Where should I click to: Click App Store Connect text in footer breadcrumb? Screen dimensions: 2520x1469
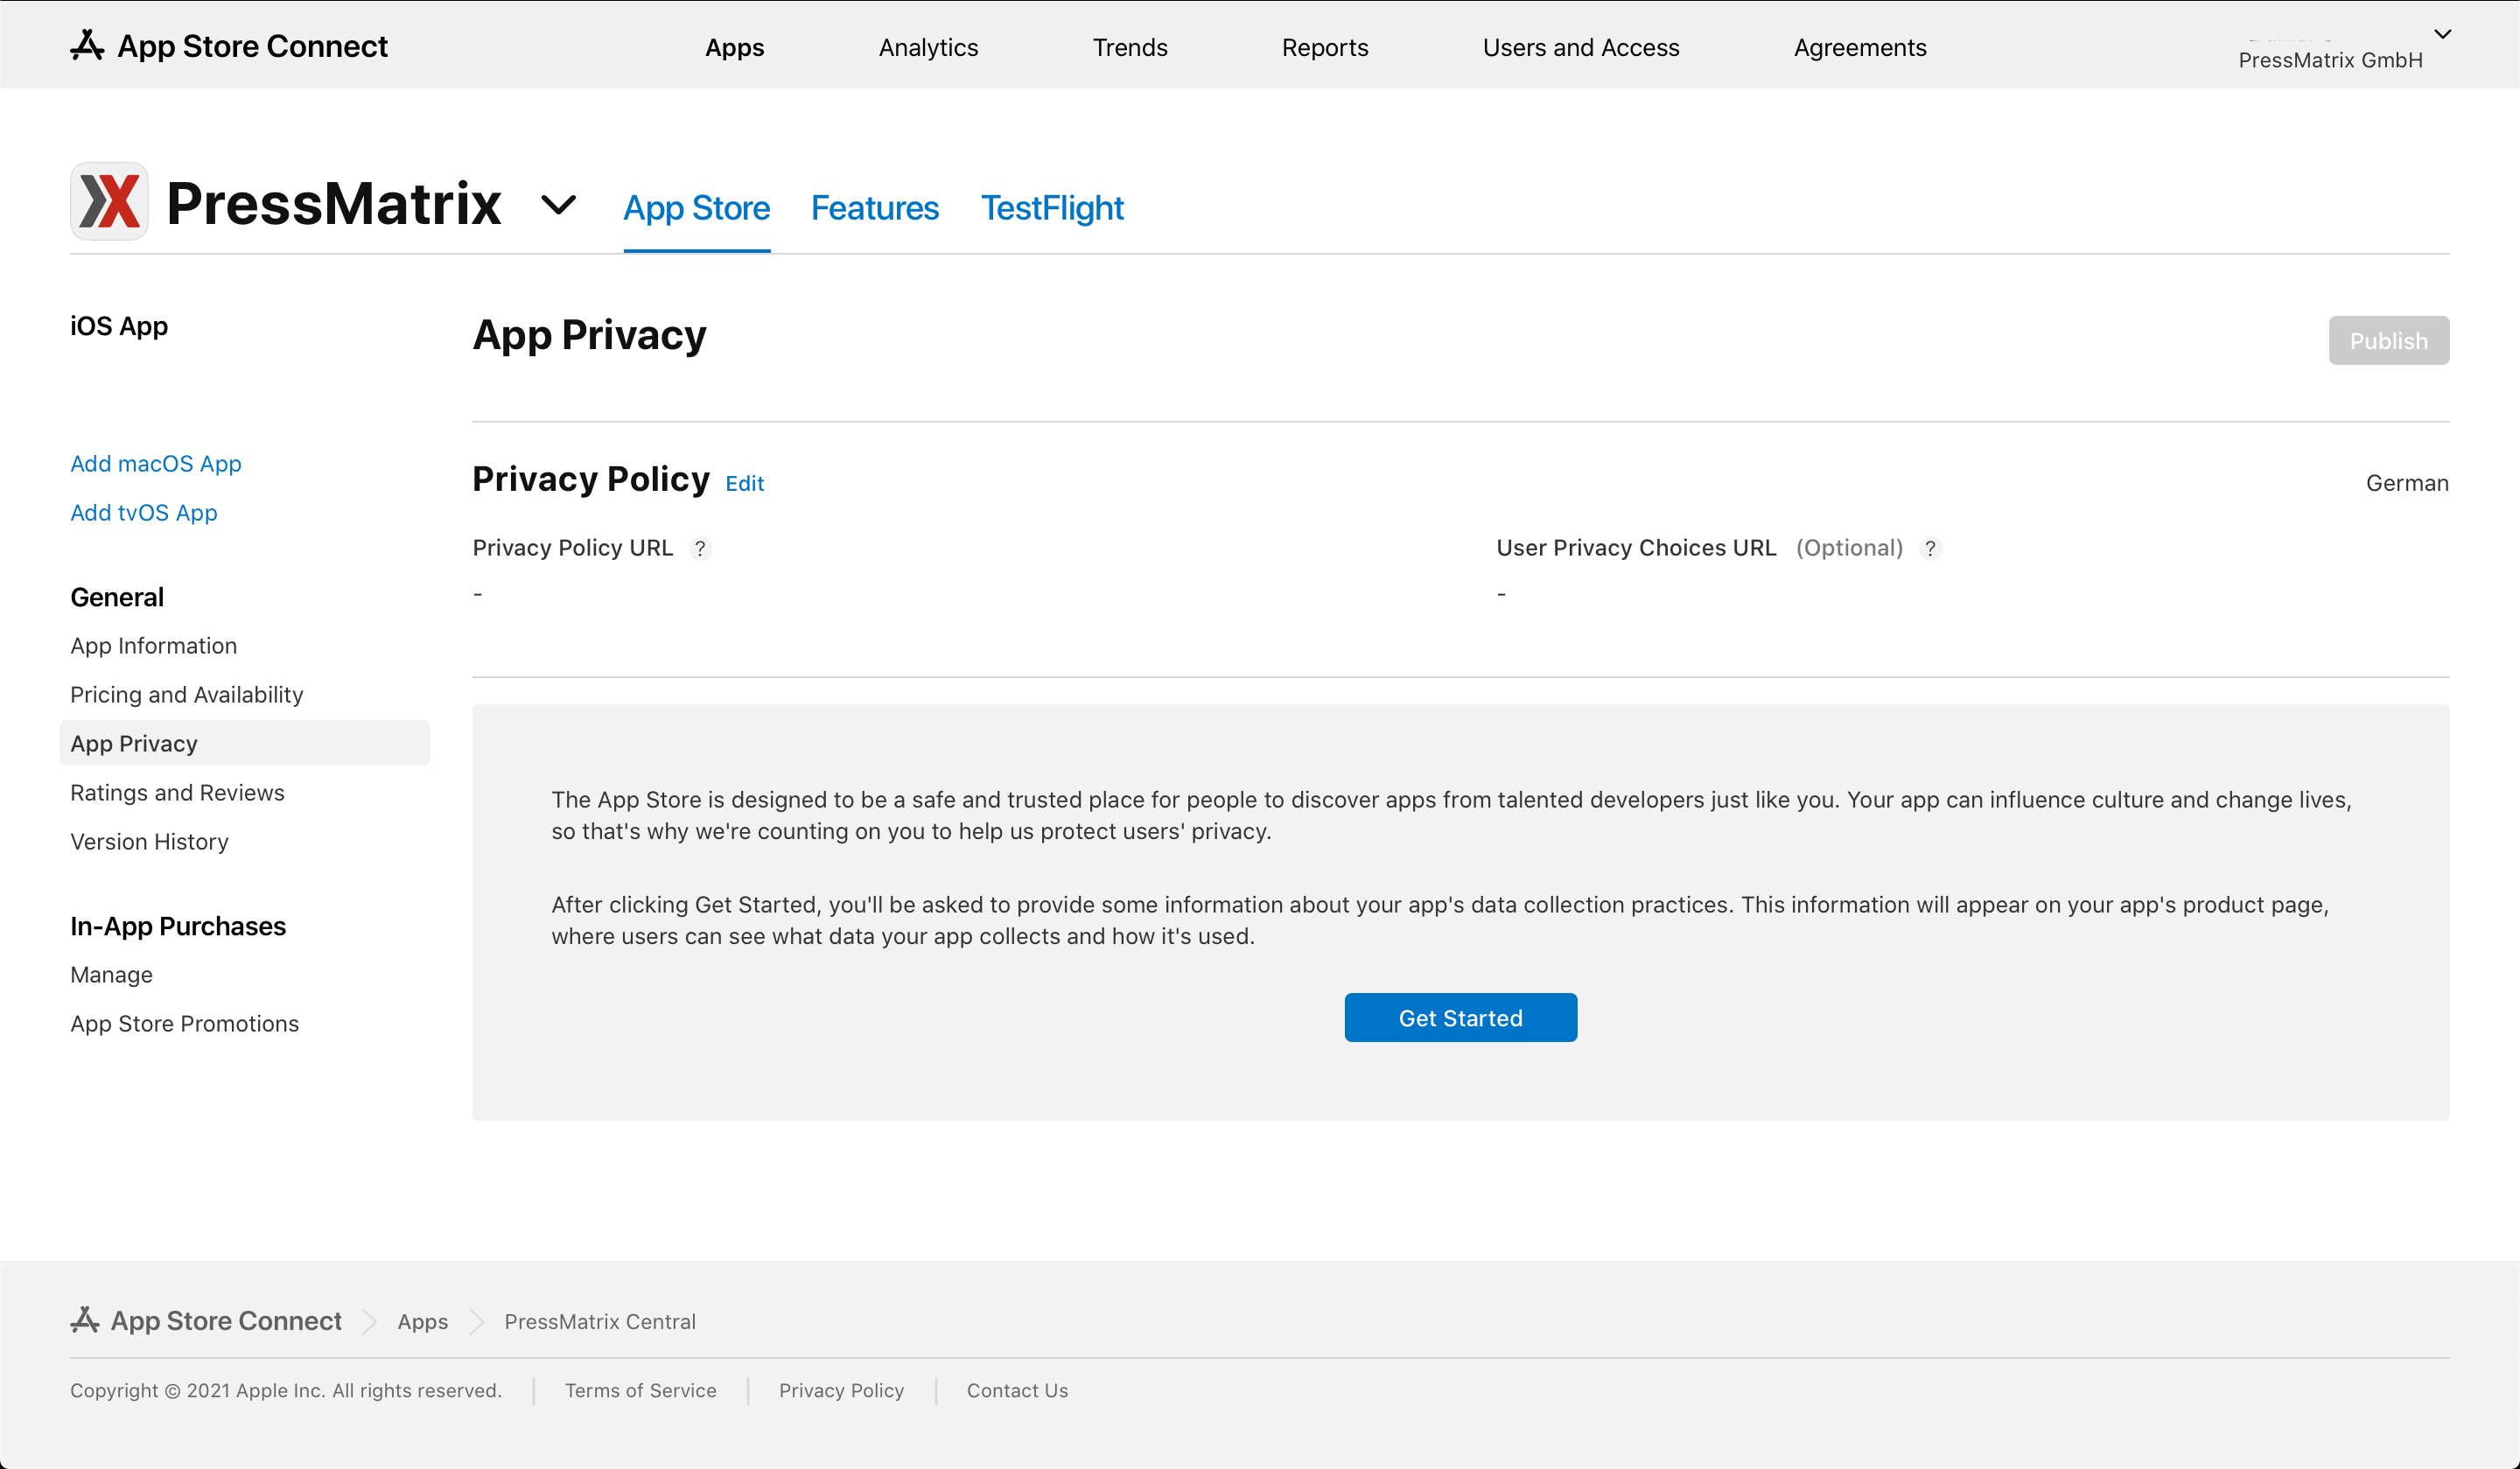(226, 1320)
